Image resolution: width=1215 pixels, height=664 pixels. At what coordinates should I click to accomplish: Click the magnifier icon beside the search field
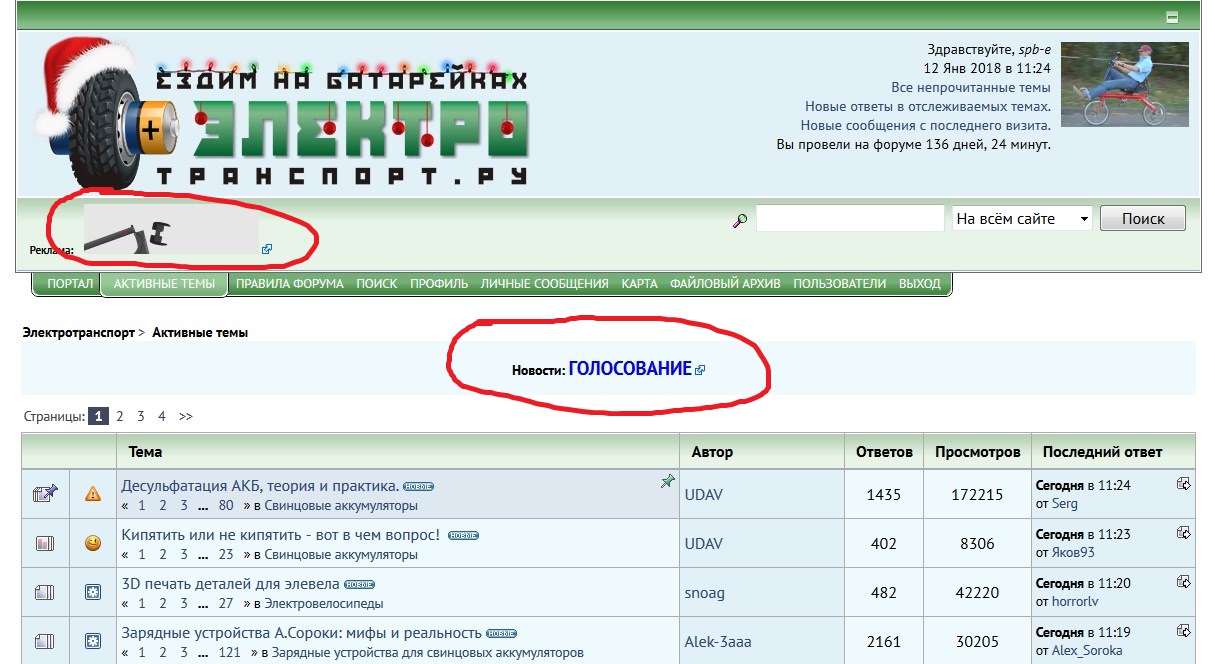click(740, 220)
